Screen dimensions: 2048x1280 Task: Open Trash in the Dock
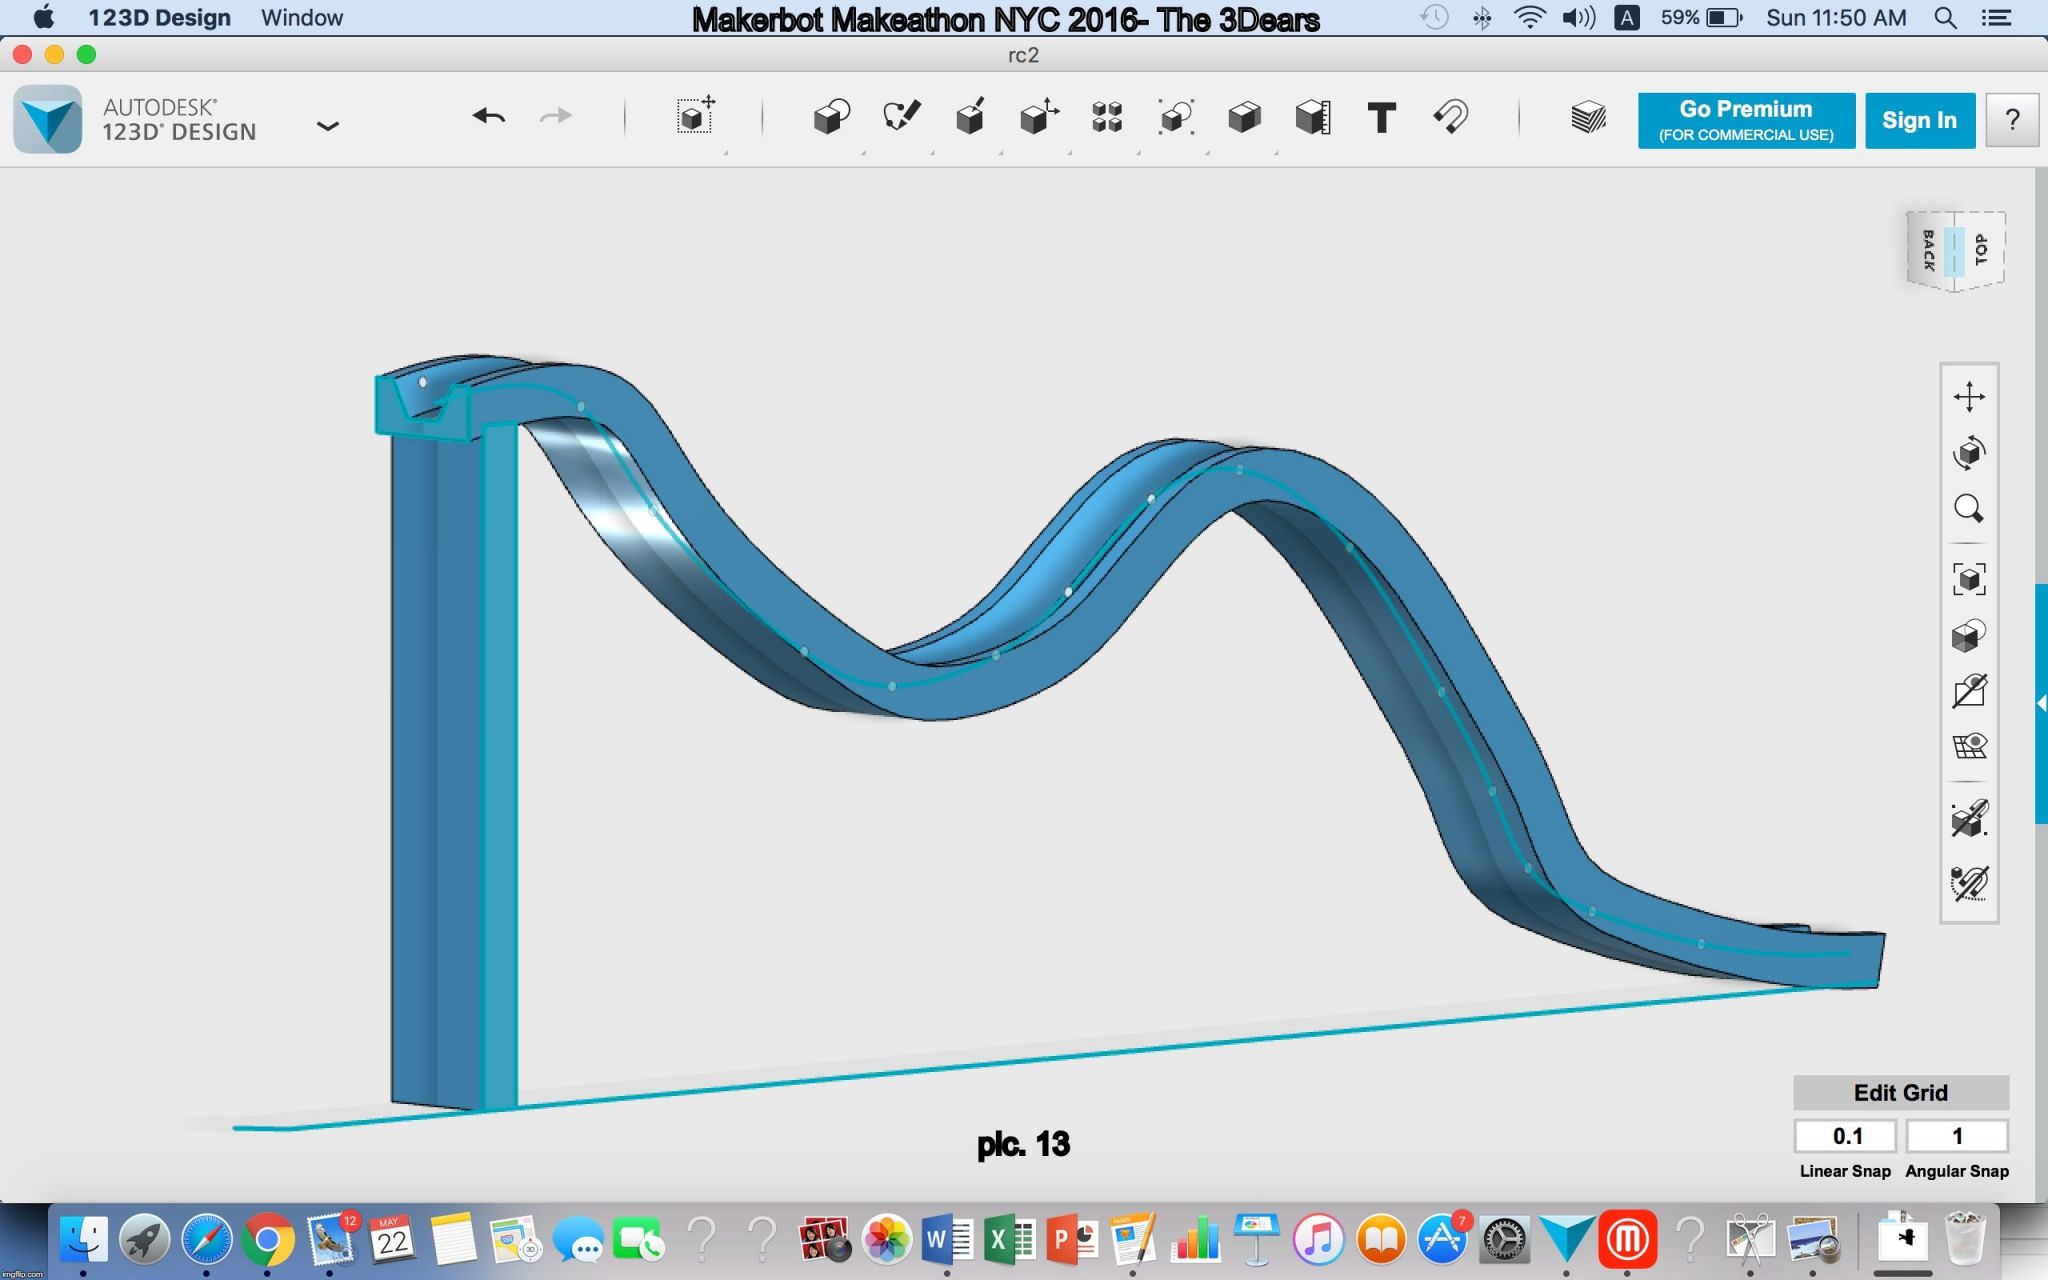click(1965, 1238)
